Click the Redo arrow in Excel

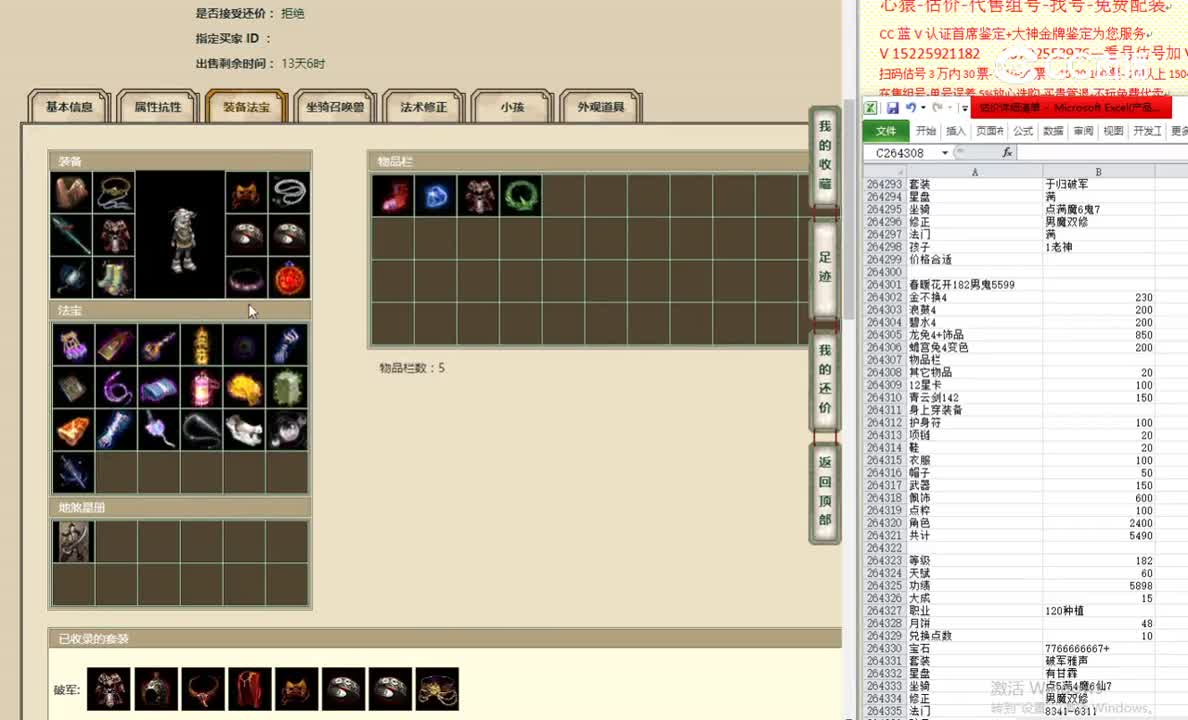[936, 108]
